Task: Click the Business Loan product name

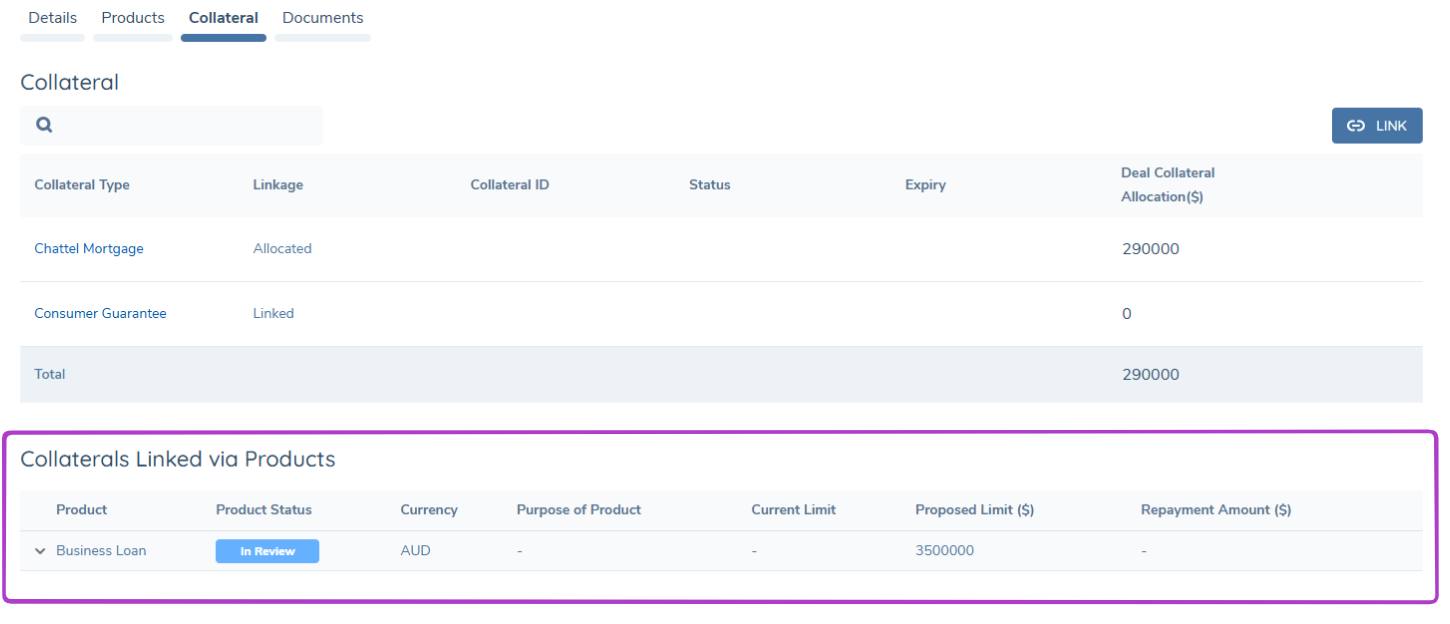Action: click(x=101, y=551)
